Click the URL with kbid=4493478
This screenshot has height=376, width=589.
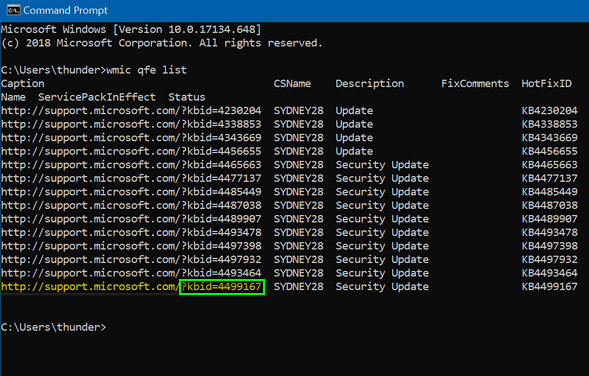pyautogui.click(x=131, y=232)
